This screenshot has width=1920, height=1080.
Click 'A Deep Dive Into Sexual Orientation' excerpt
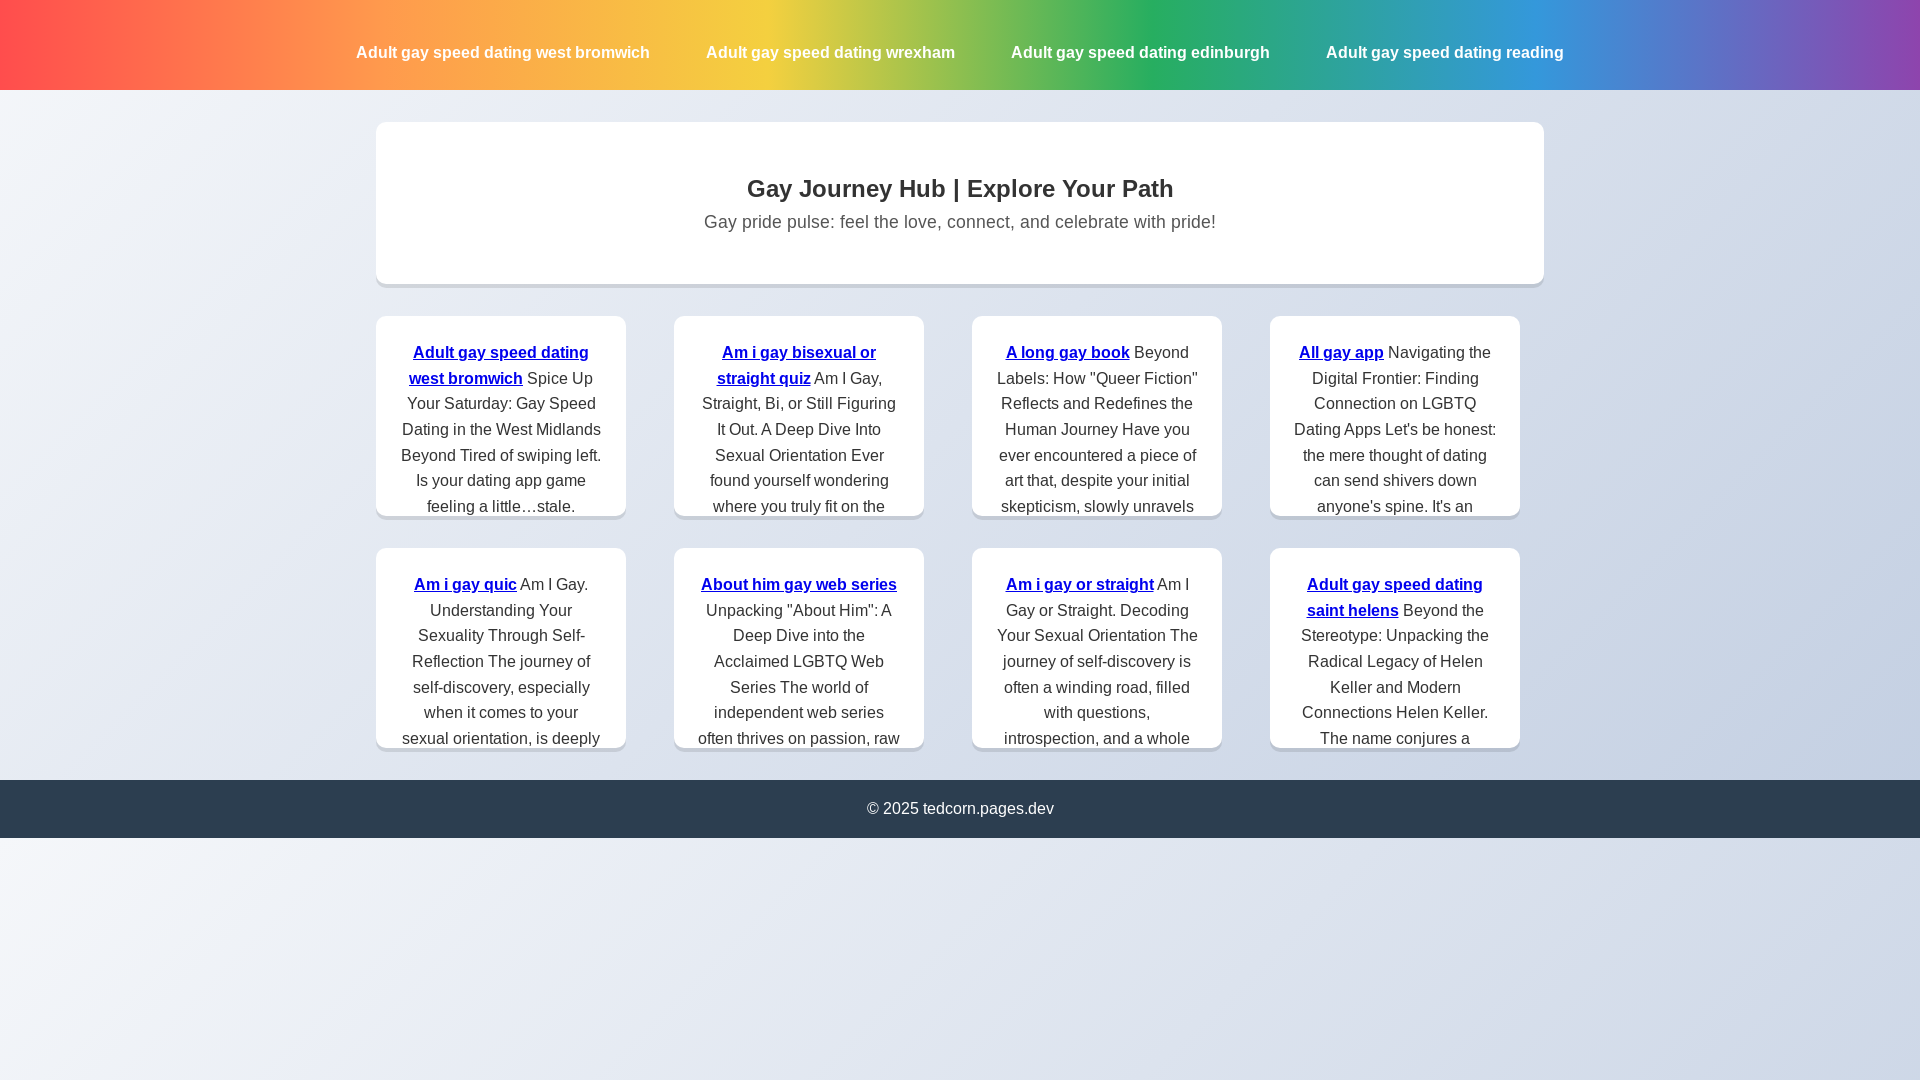click(799, 442)
